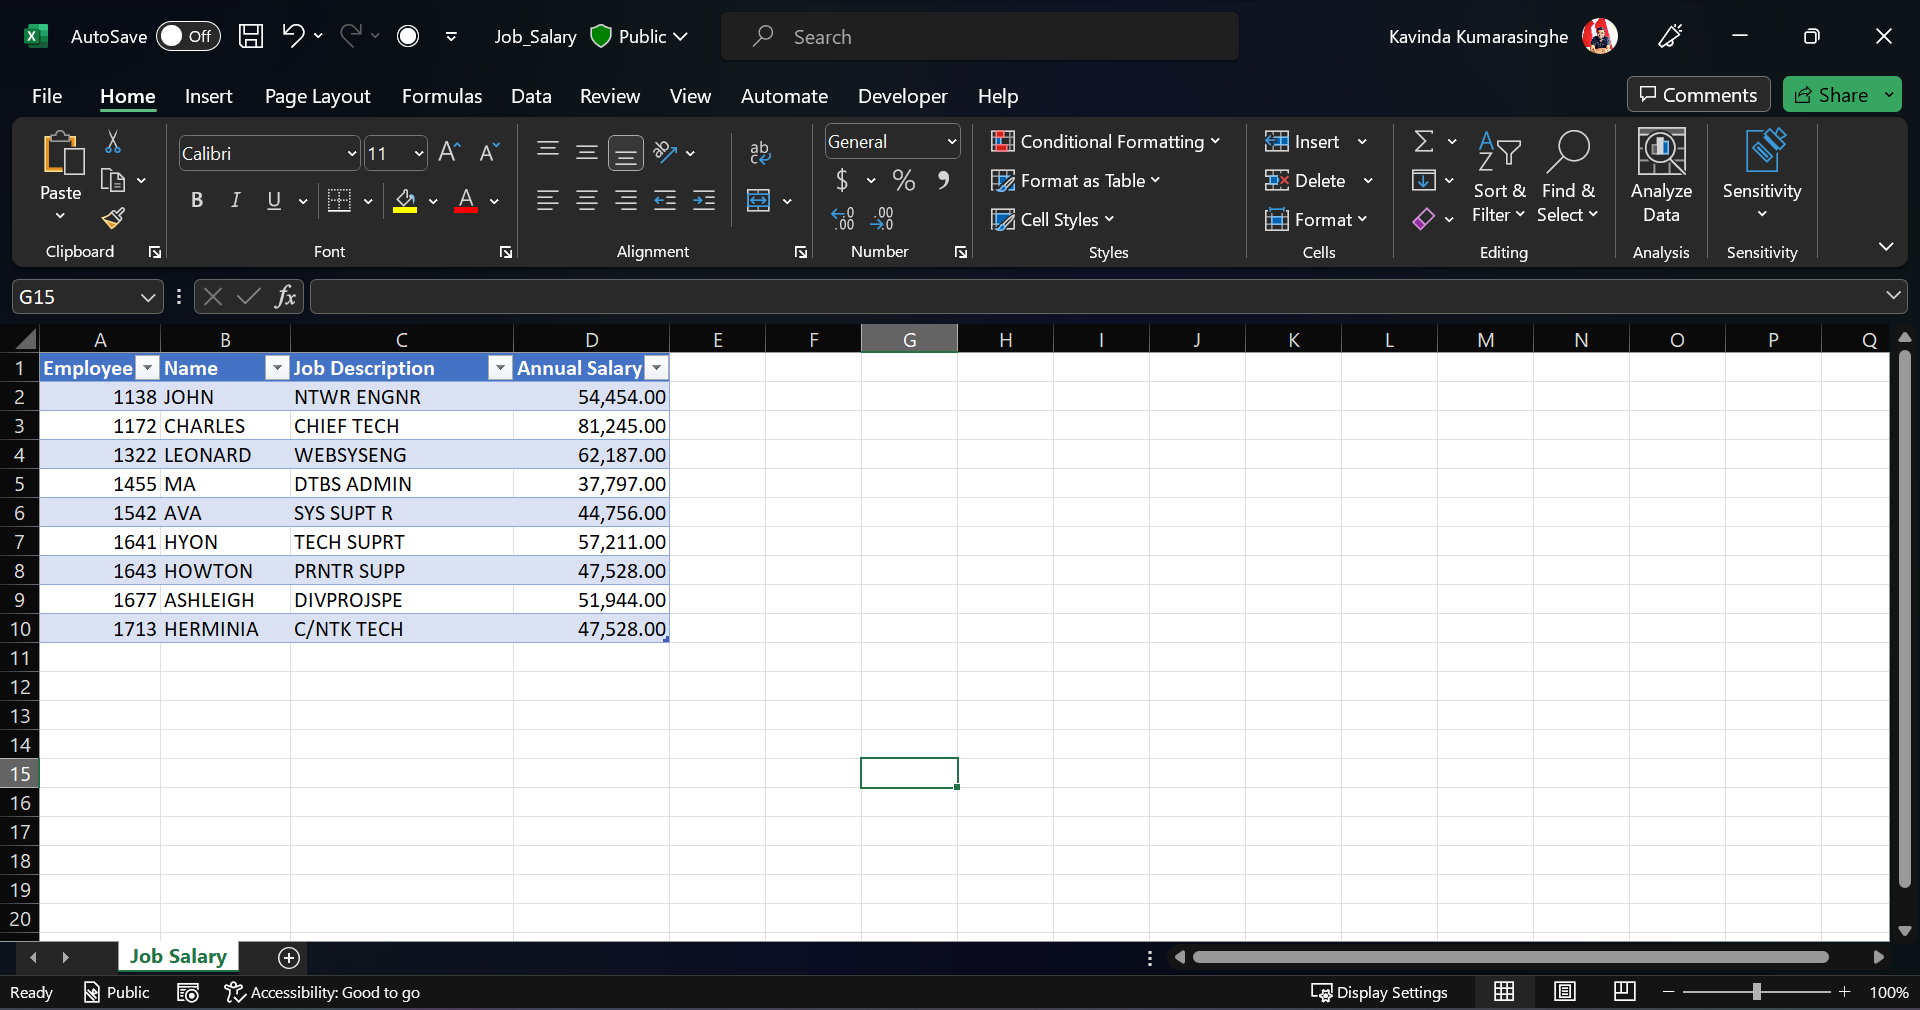Viewport: 1920px width, 1010px height.
Task: Click the Paste clipboard icon
Action: click(62, 153)
